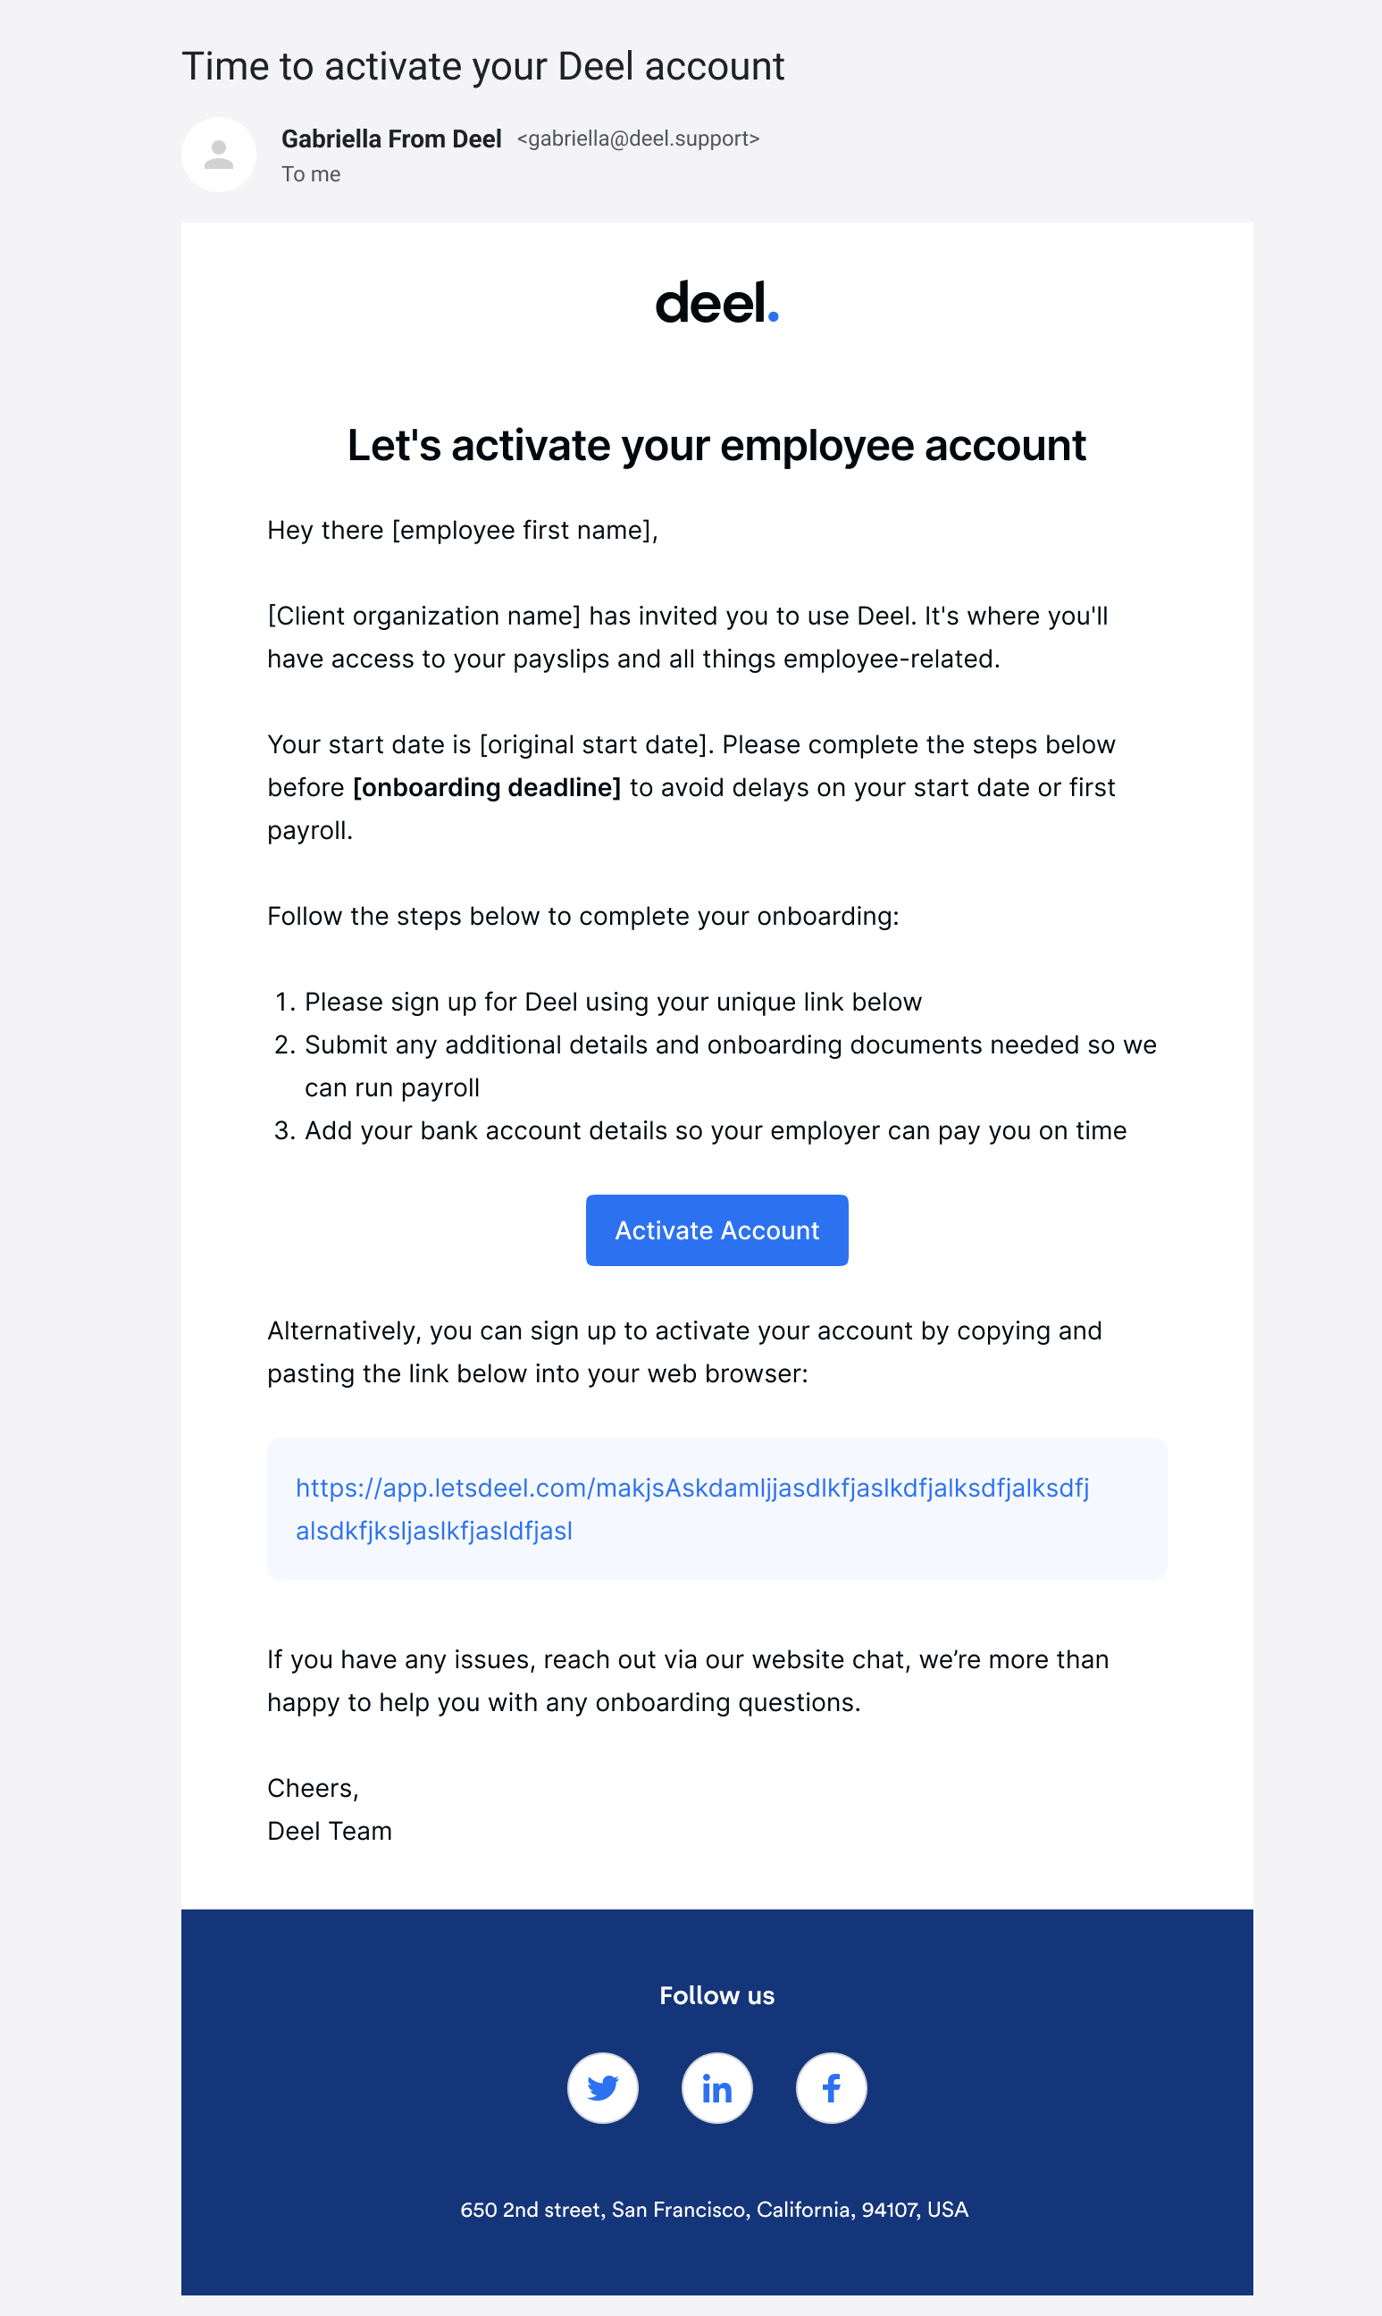The image size is (1382, 2316).
Task: Click step 1 about signing up
Action: tap(612, 1002)
